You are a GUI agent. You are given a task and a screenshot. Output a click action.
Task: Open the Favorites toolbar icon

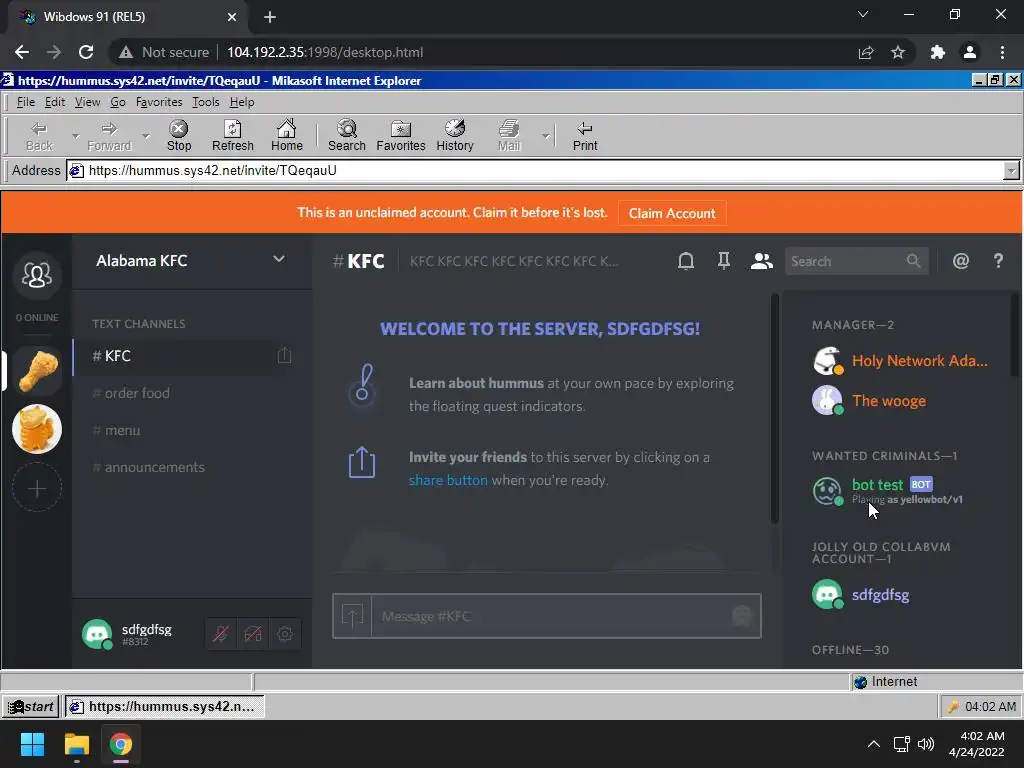(x=400, y=136)
